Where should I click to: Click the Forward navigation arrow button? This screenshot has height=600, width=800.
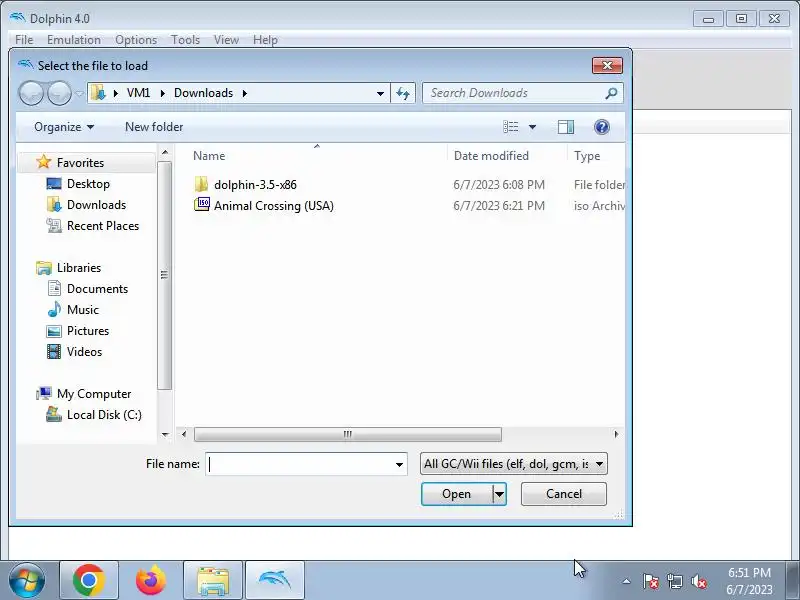pyautogui.click(x=60, y=93)
